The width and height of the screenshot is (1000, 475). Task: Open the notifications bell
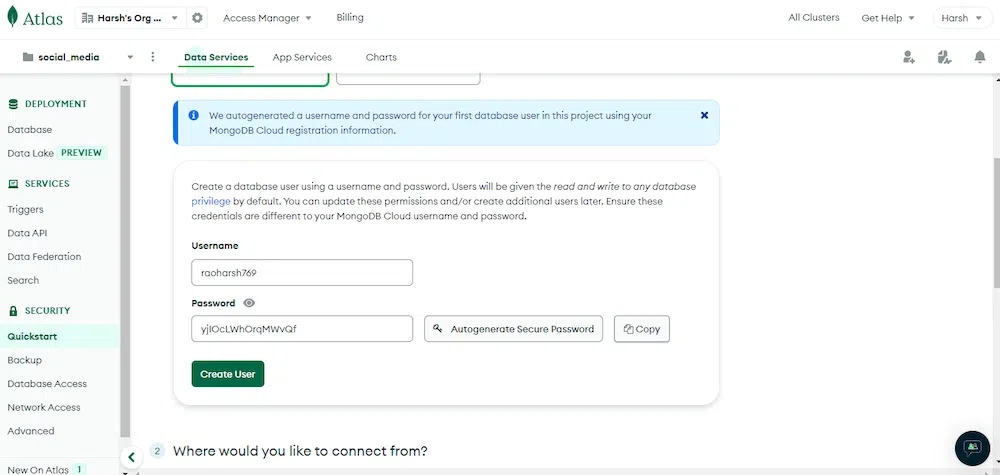[x=980, y=58]
